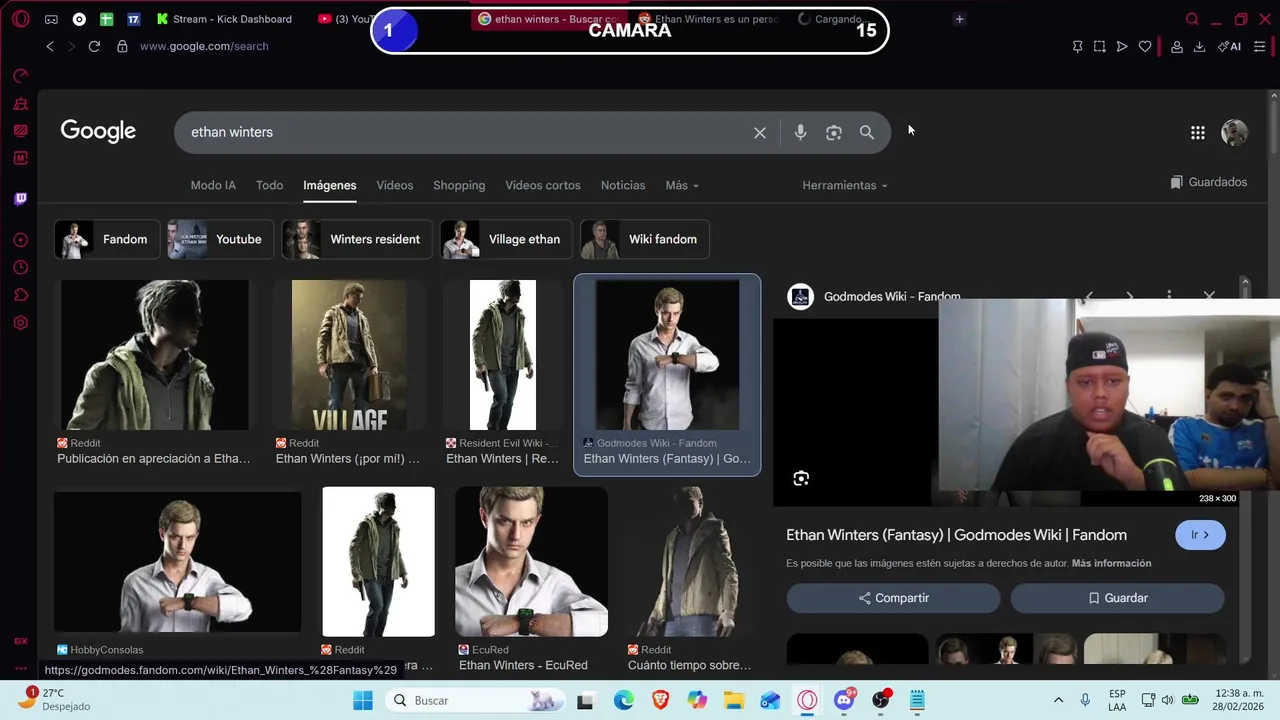Screen dimensions: 1280x720
Task: Click the Guardar button
Action: (1117, 598)
